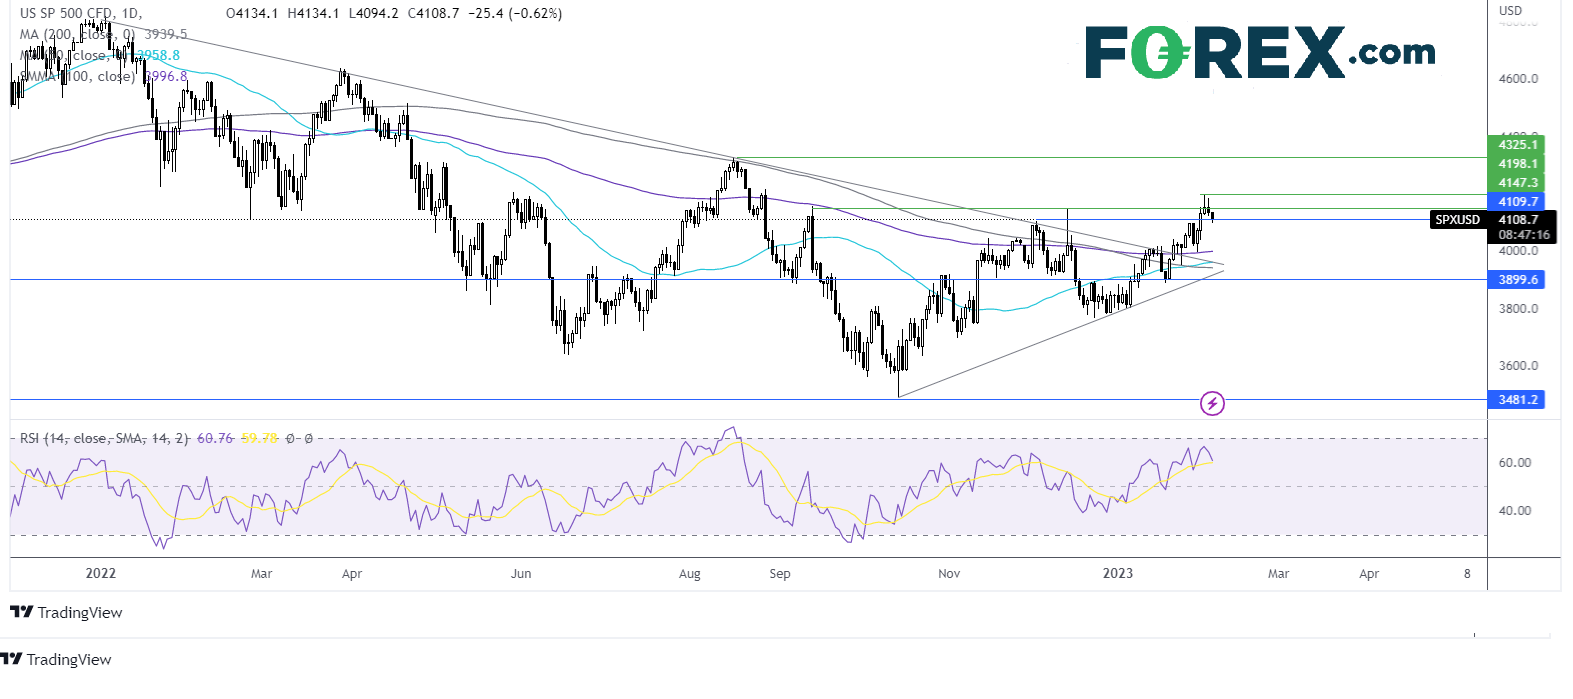Click the green 4198.1 price level label
The width and height of the screenshot is (1573, 699).
point(1516,164)
